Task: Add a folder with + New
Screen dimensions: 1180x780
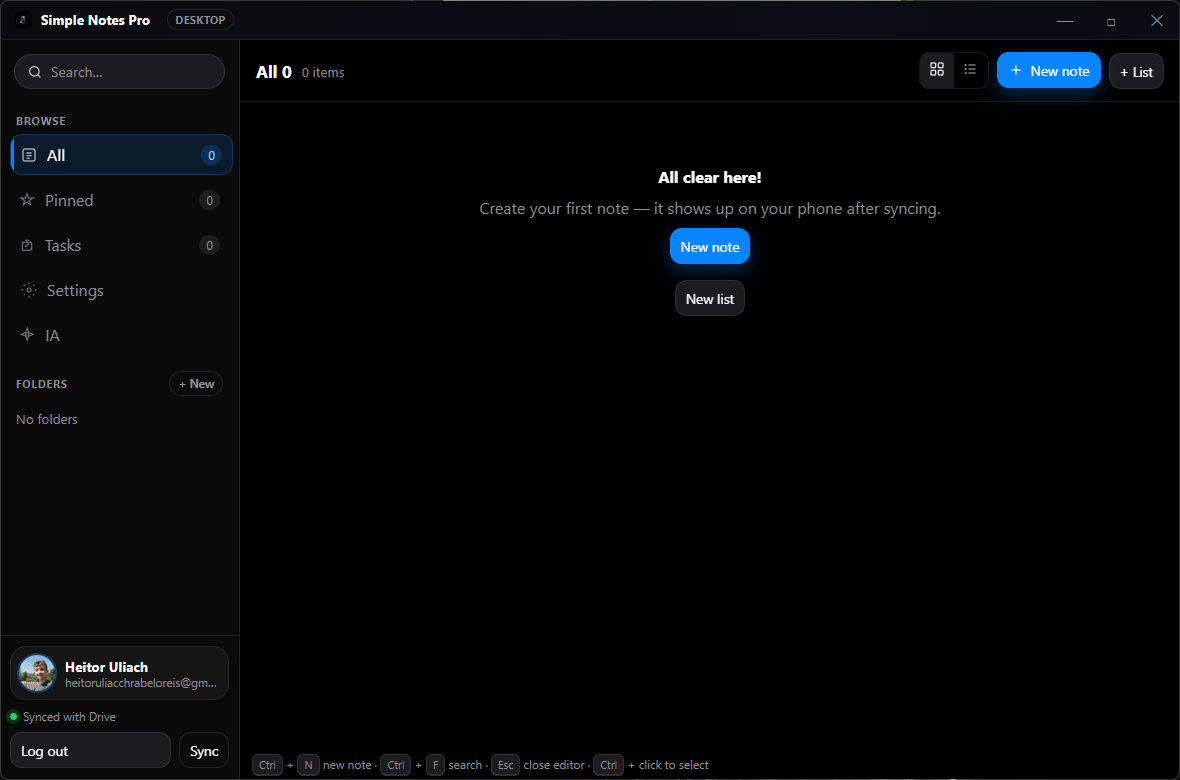Action: point(196,383)
